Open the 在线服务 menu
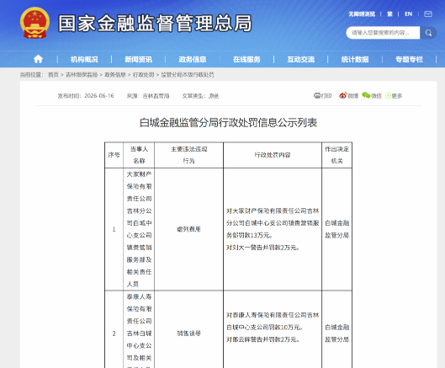 [247, 59]
